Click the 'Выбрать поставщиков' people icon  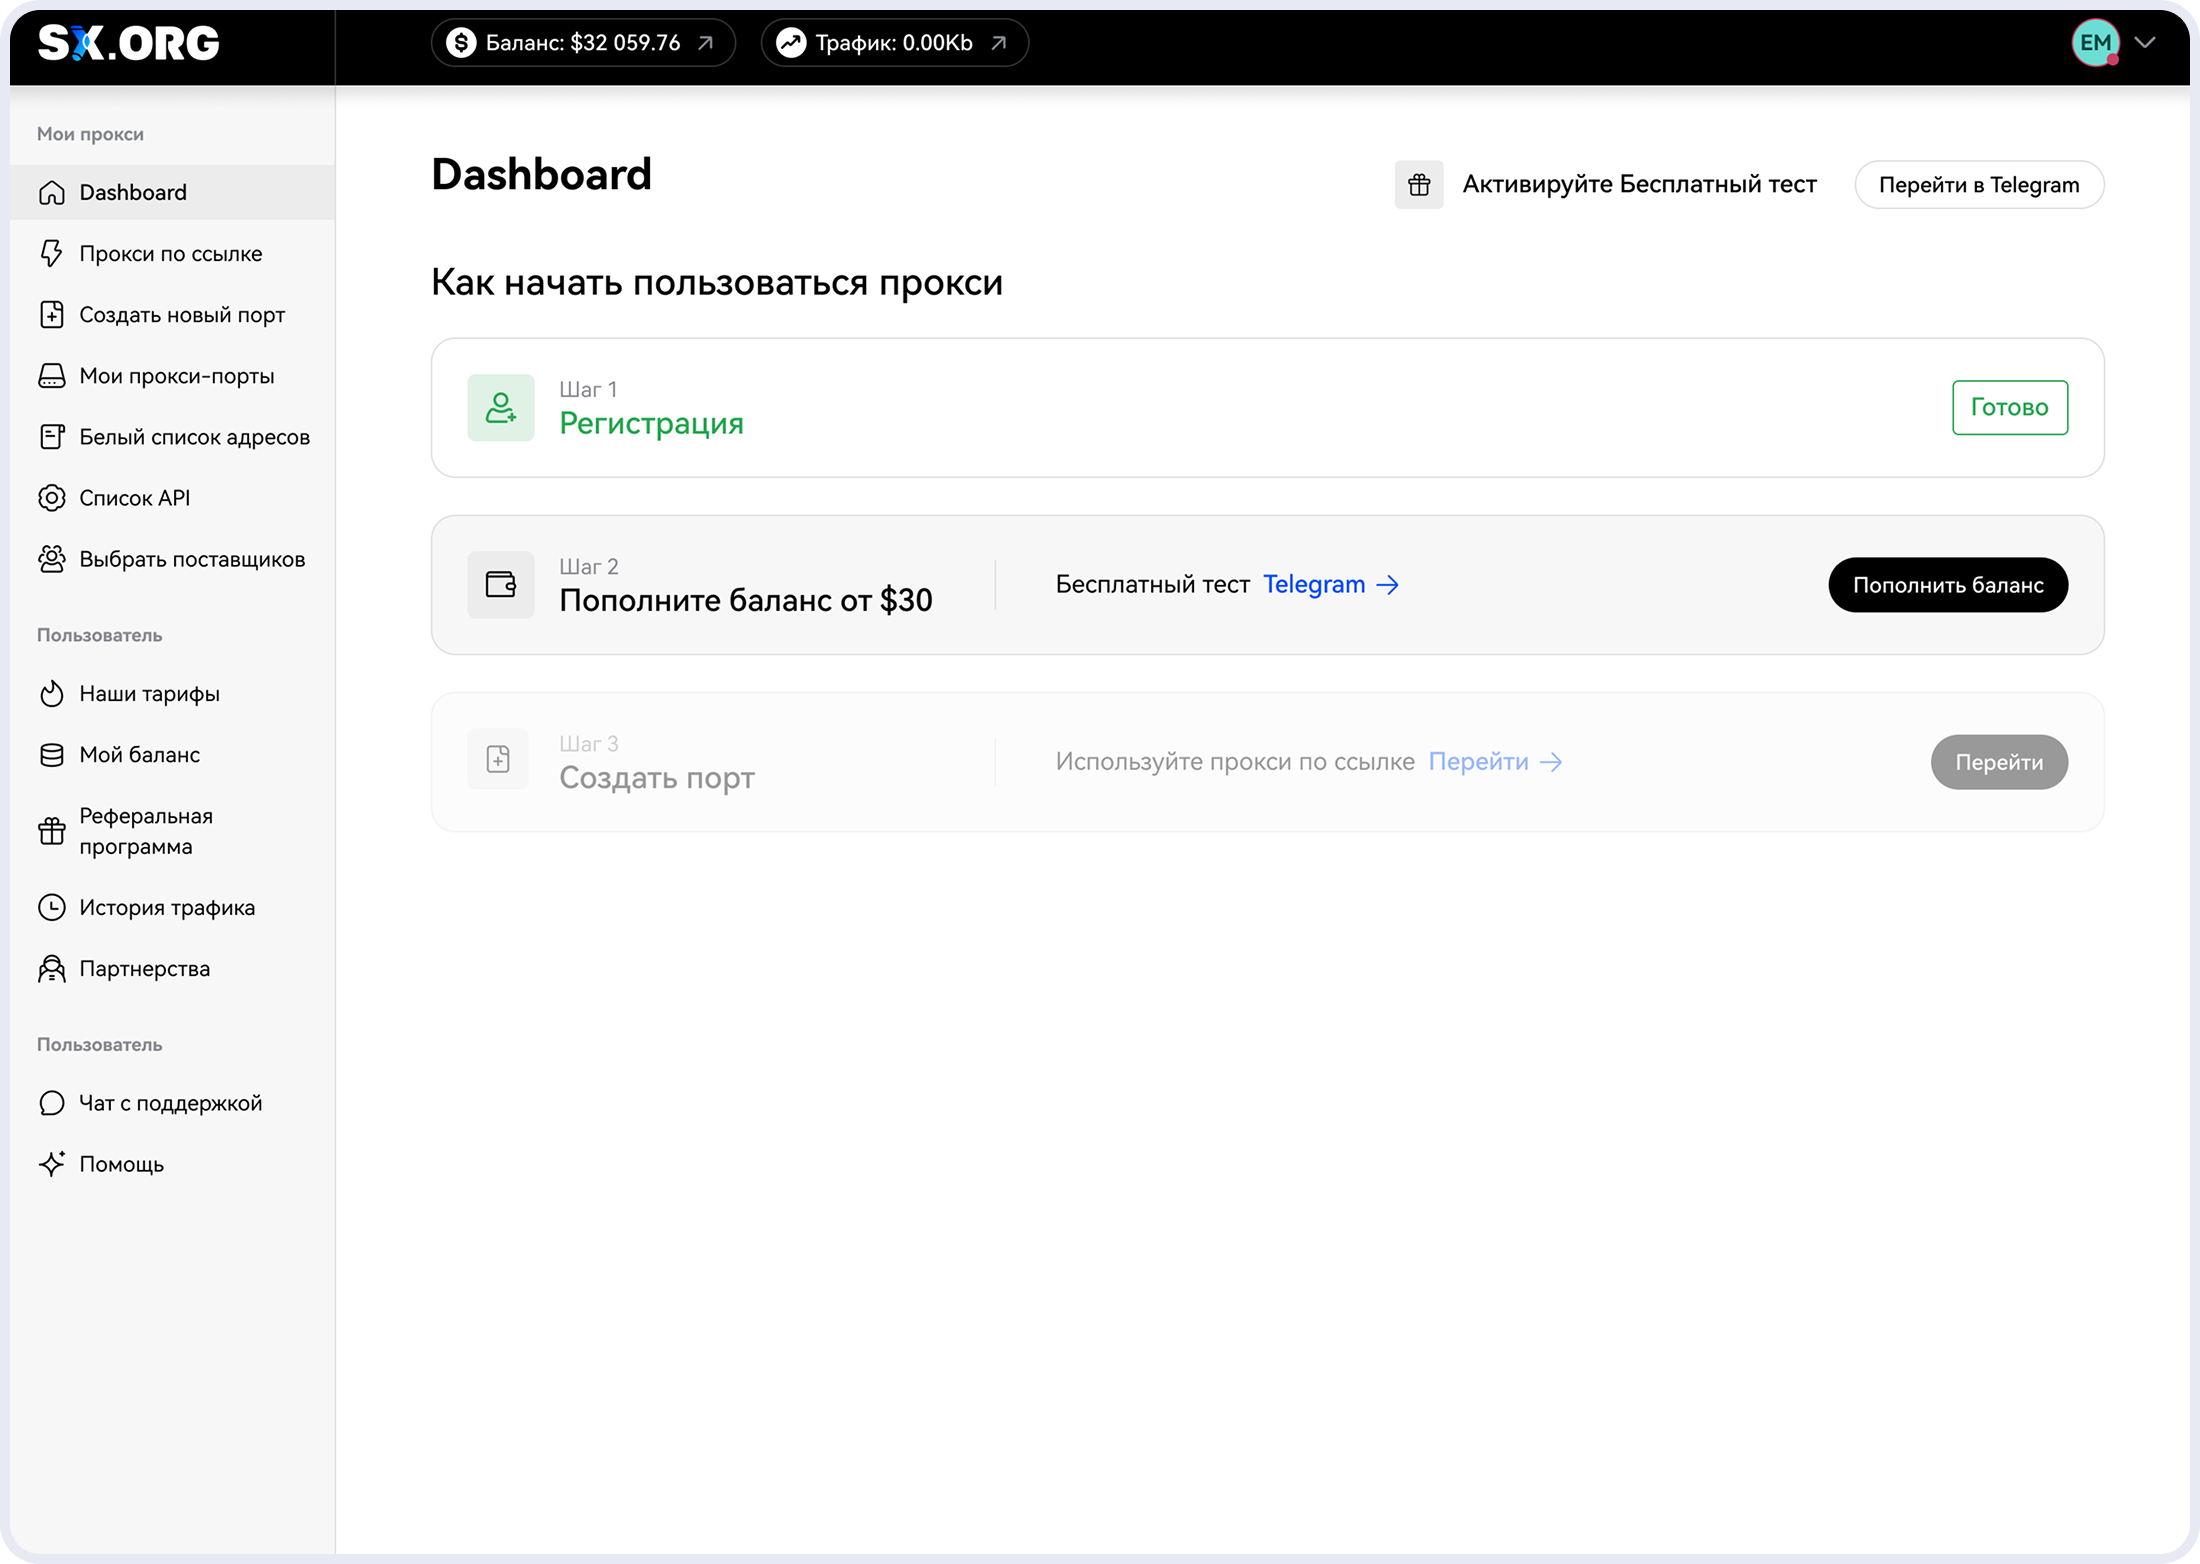coord(53,558)
